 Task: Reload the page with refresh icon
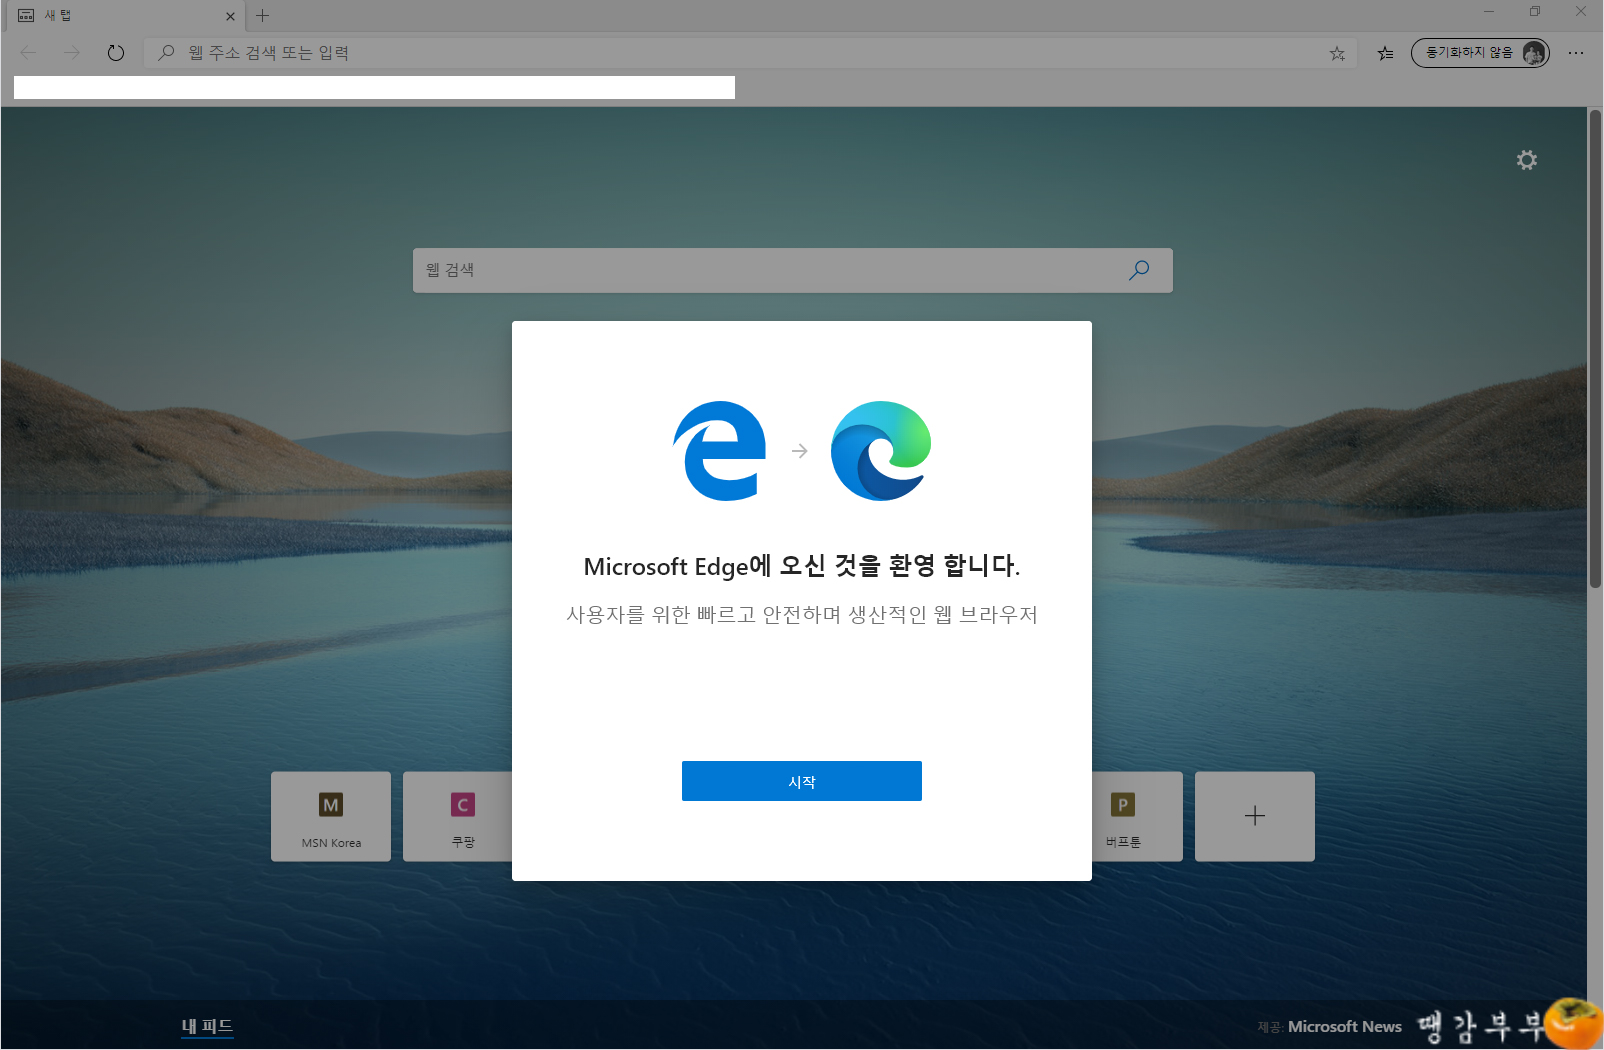(116, 53)
